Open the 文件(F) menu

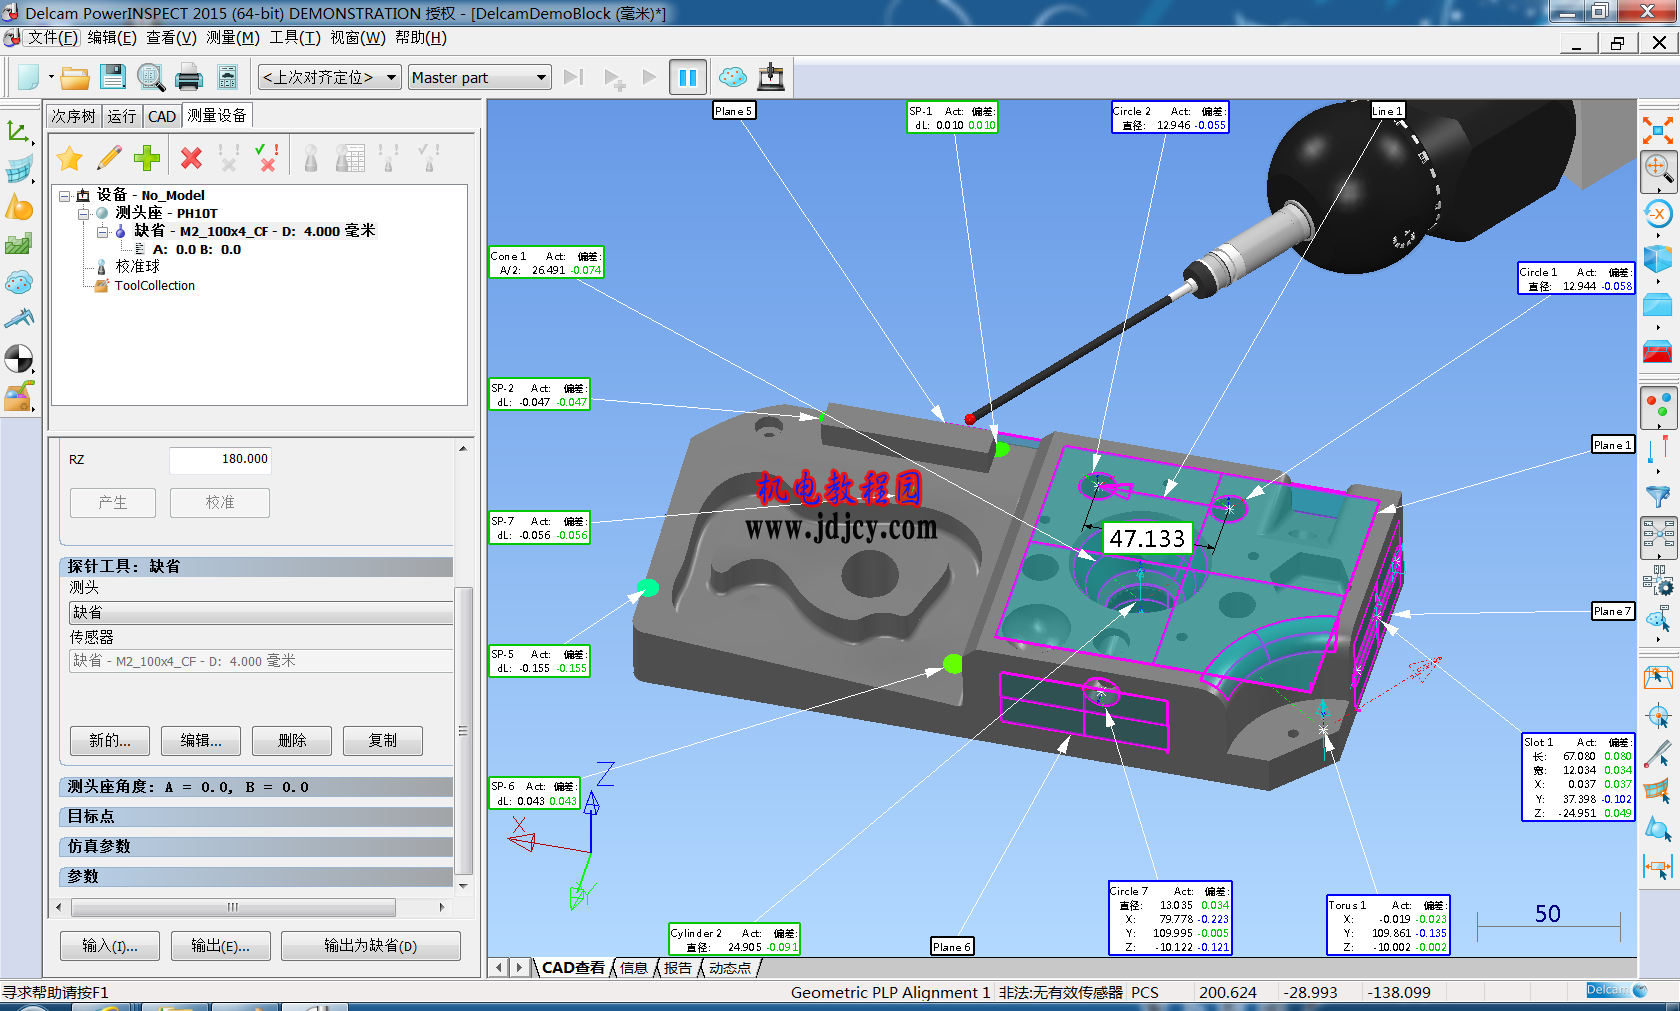pos(53,38)
